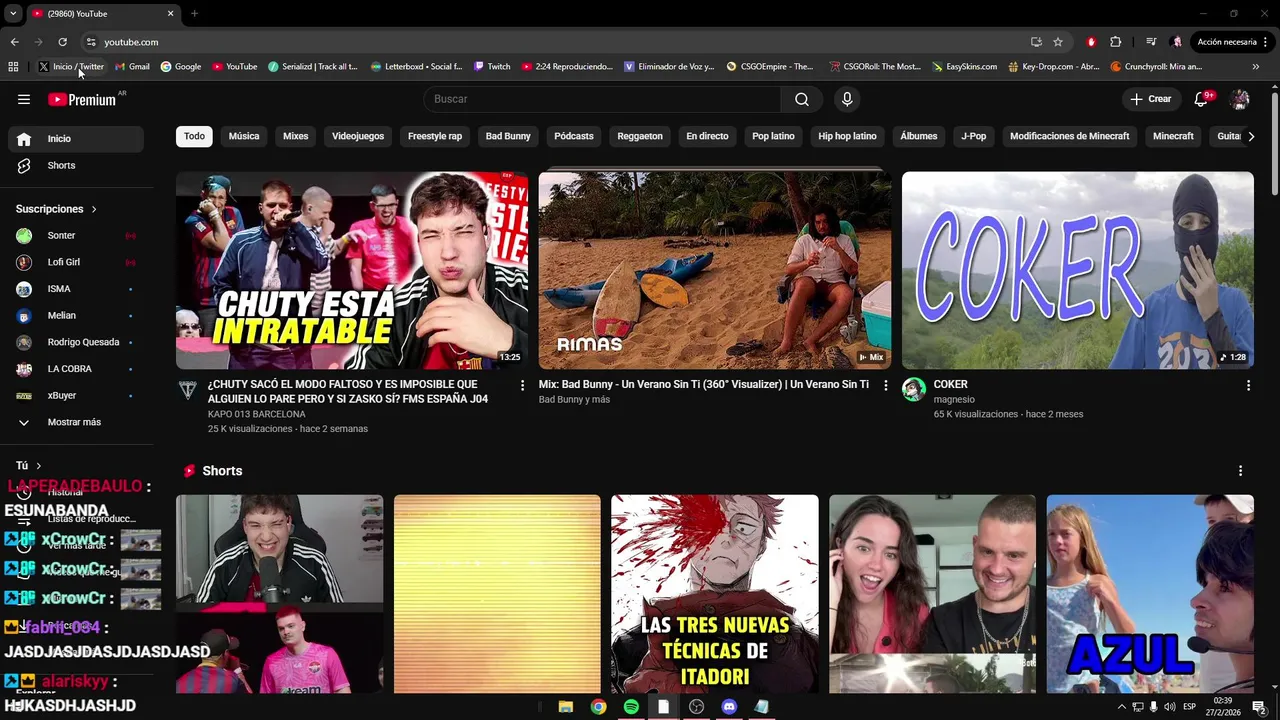Open the Lofi Girl subscription
The image size is (1280, 720).
76,262
